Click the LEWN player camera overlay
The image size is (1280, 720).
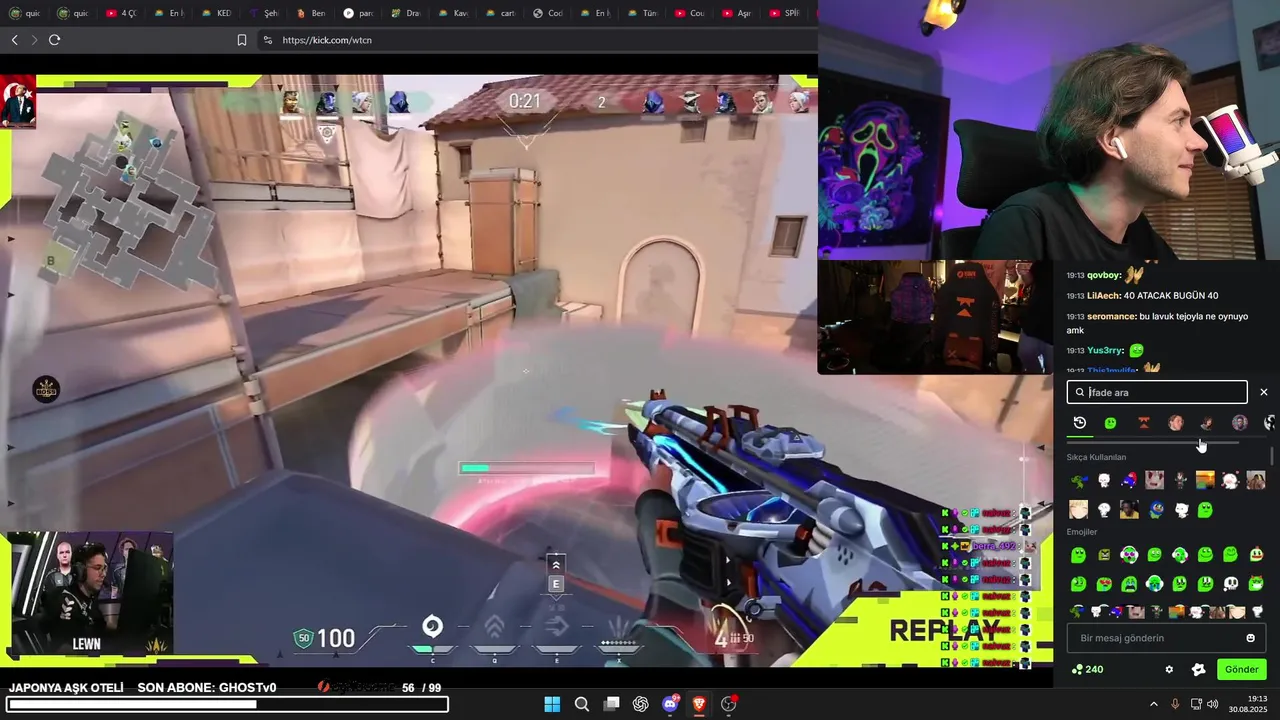tap(91, 594)
